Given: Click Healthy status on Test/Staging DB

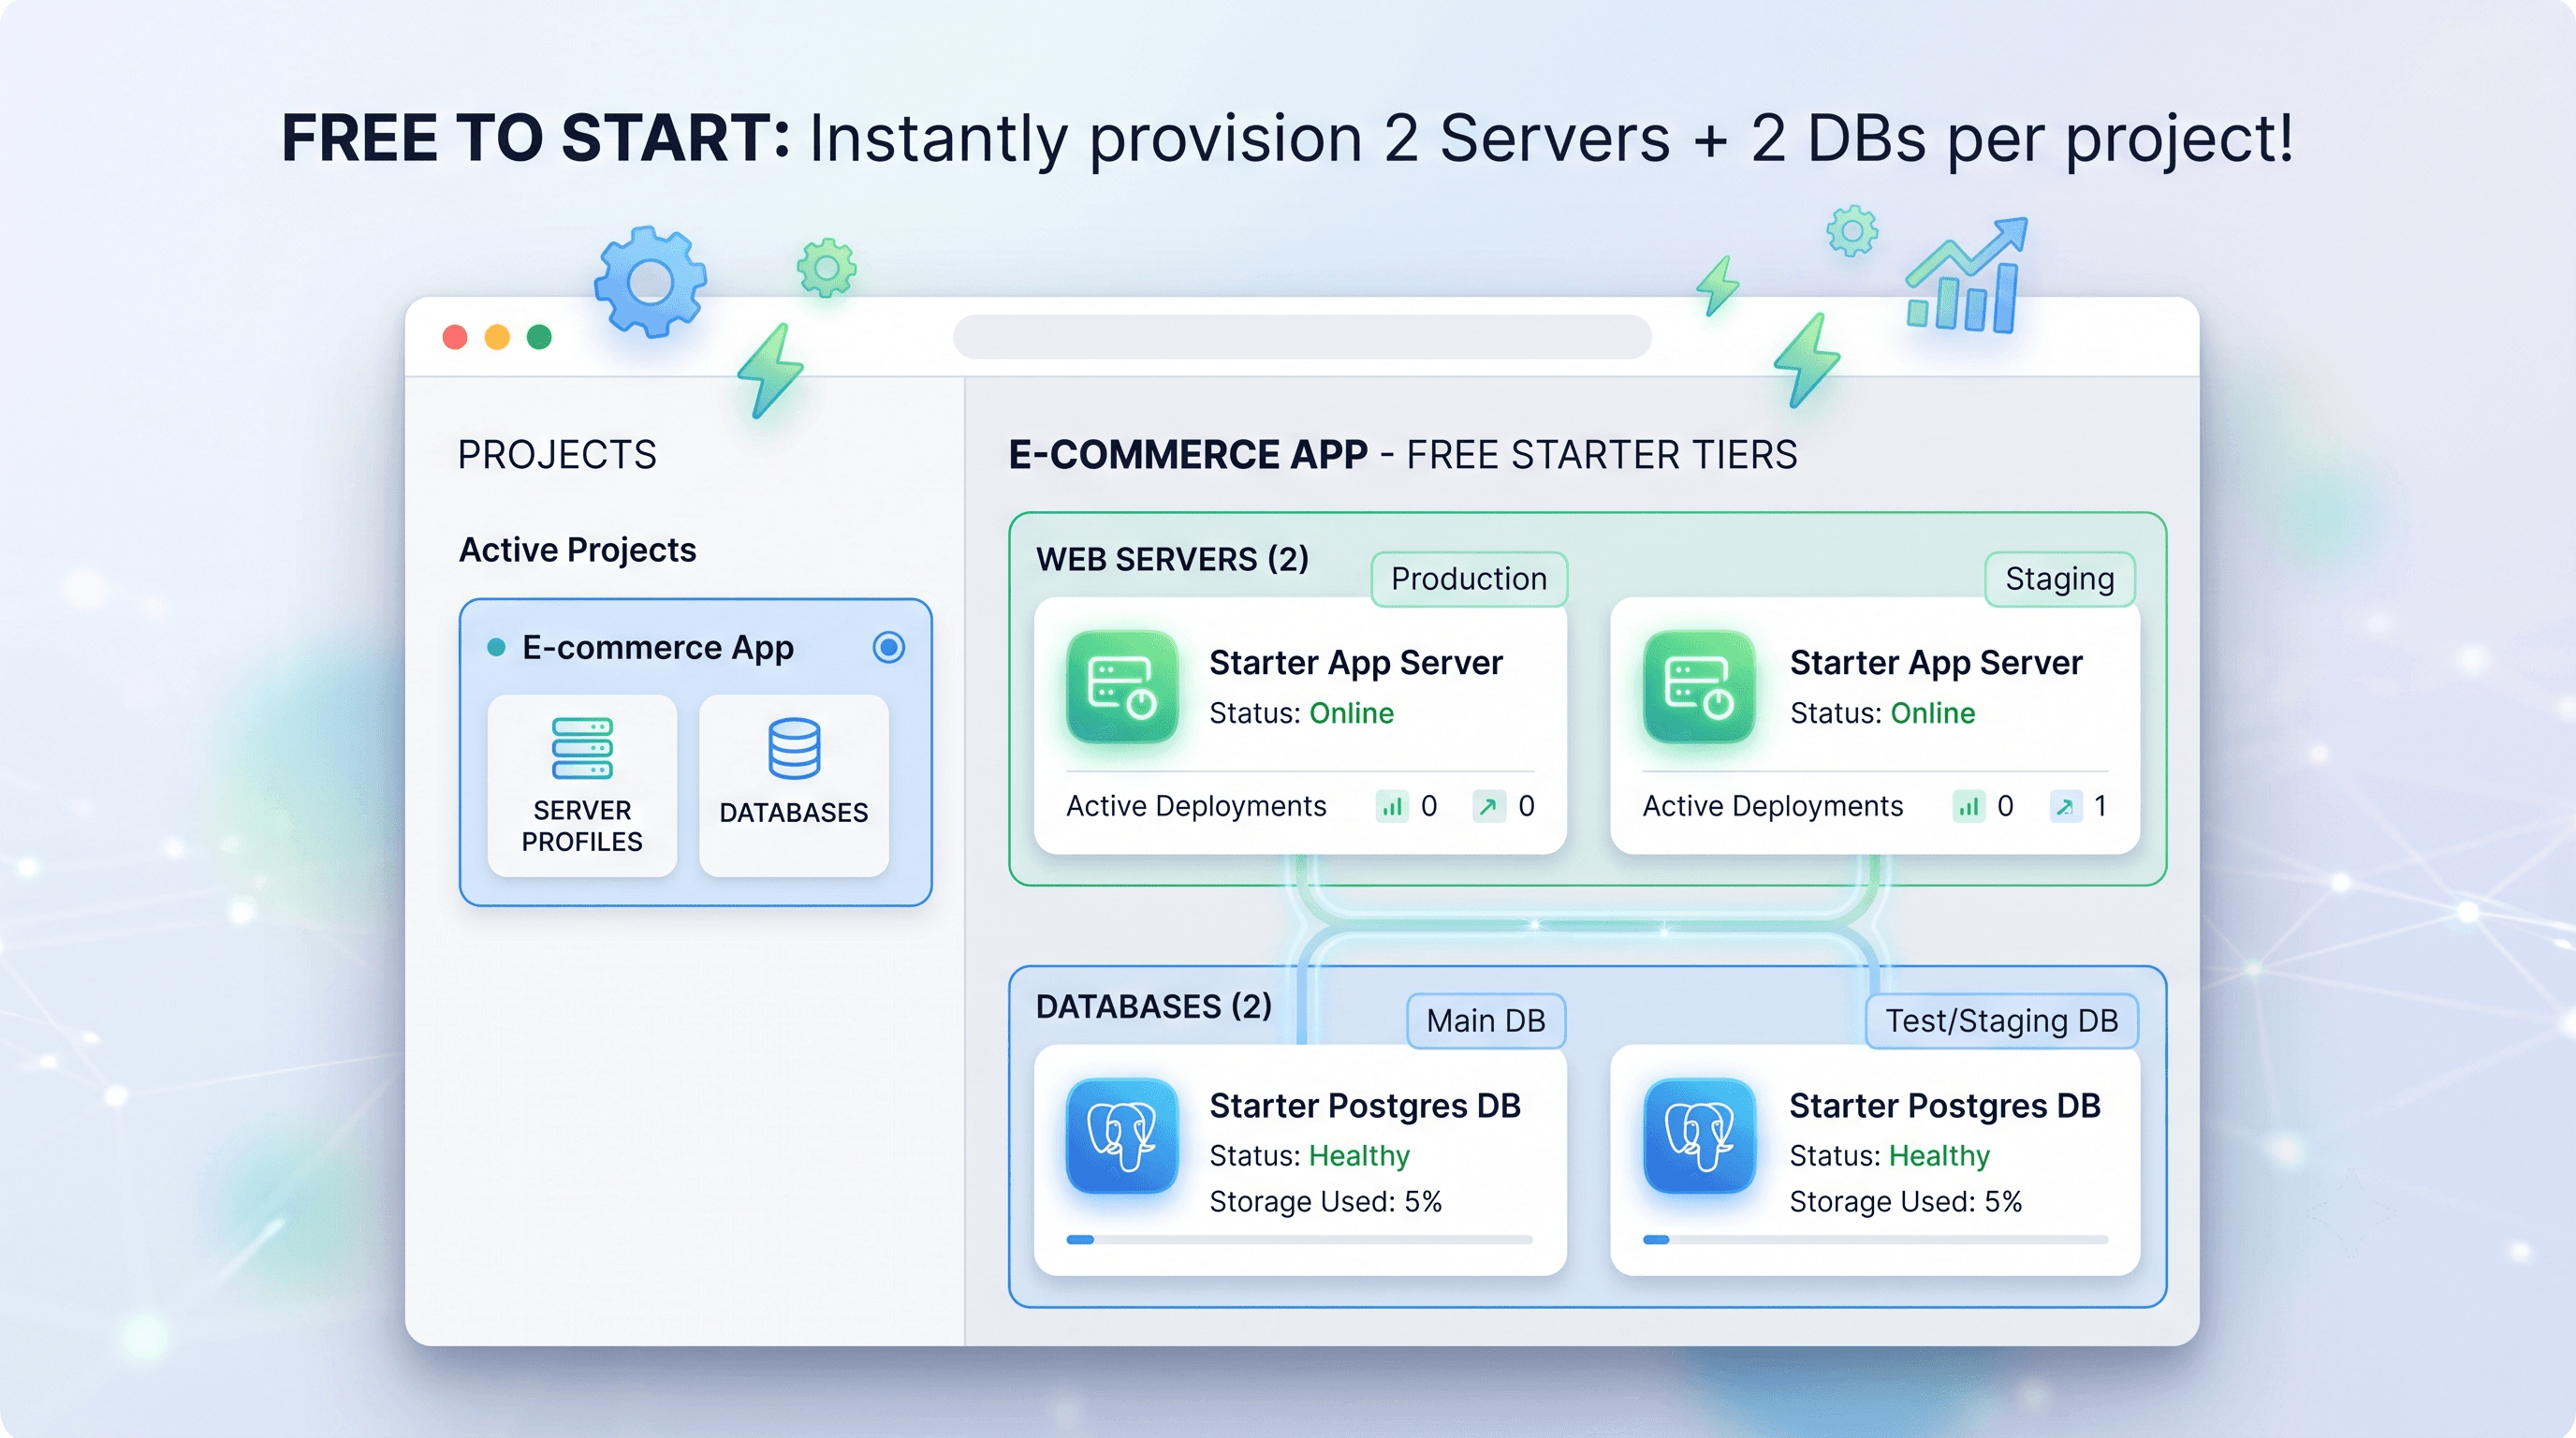Looking at the screenshot, I should tap(1939, 1156).
